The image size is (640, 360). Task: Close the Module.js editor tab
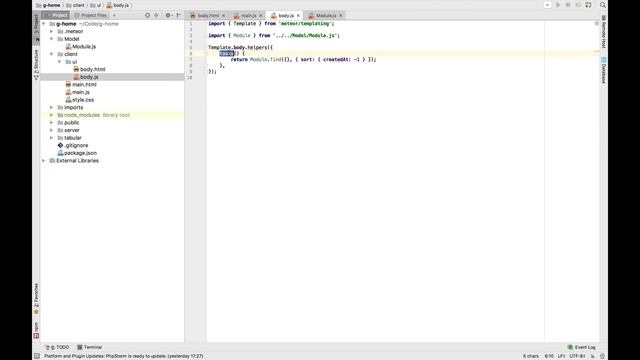tap(341, 16)
